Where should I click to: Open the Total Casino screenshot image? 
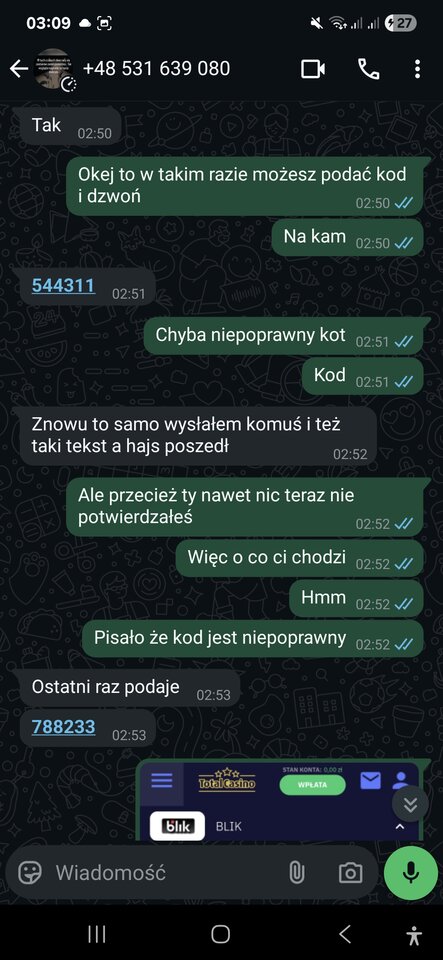pos(279,801)
